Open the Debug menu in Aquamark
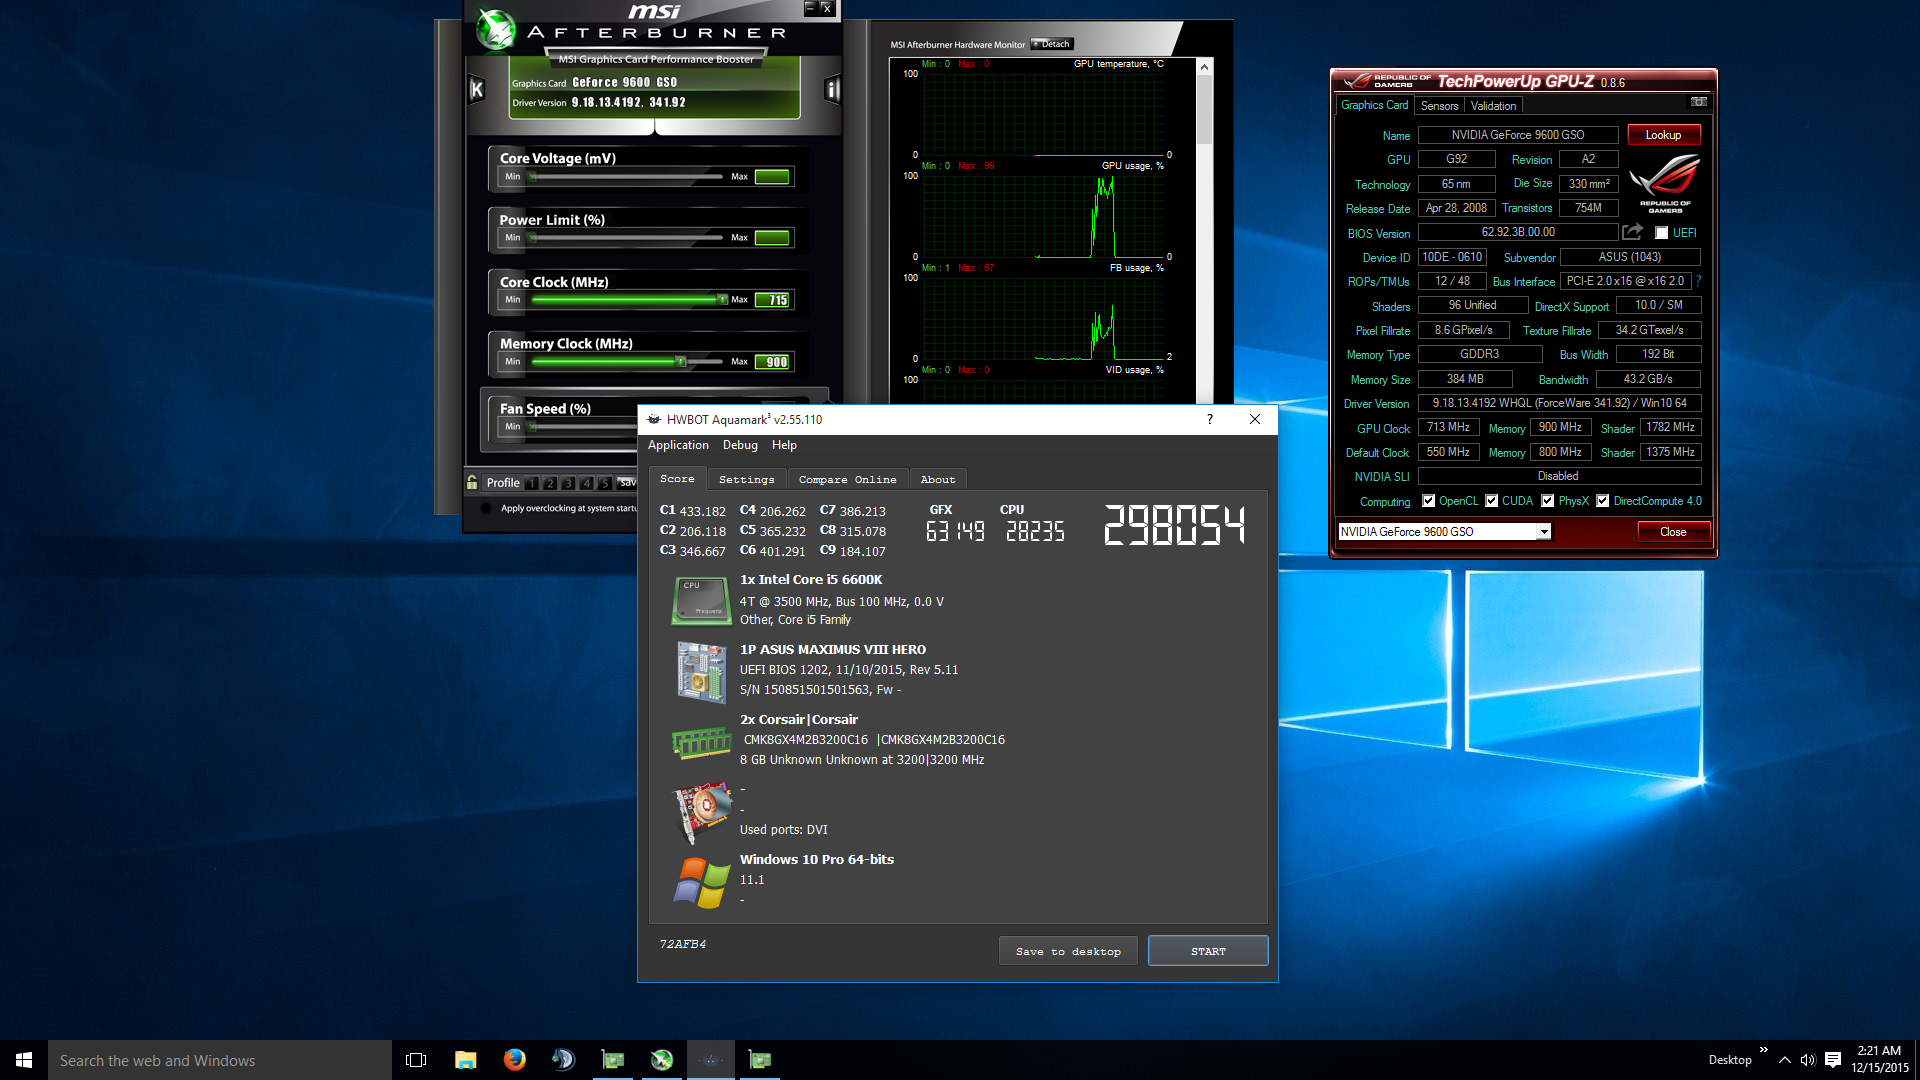Viewport: 1920px width, 1080px height. 740,445
